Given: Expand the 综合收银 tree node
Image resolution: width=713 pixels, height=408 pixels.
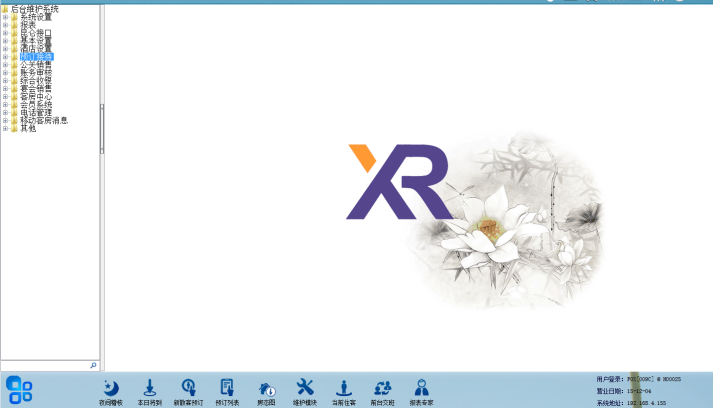Looking at the screenshot, I should pyautogui.click(x=5, y=81).
